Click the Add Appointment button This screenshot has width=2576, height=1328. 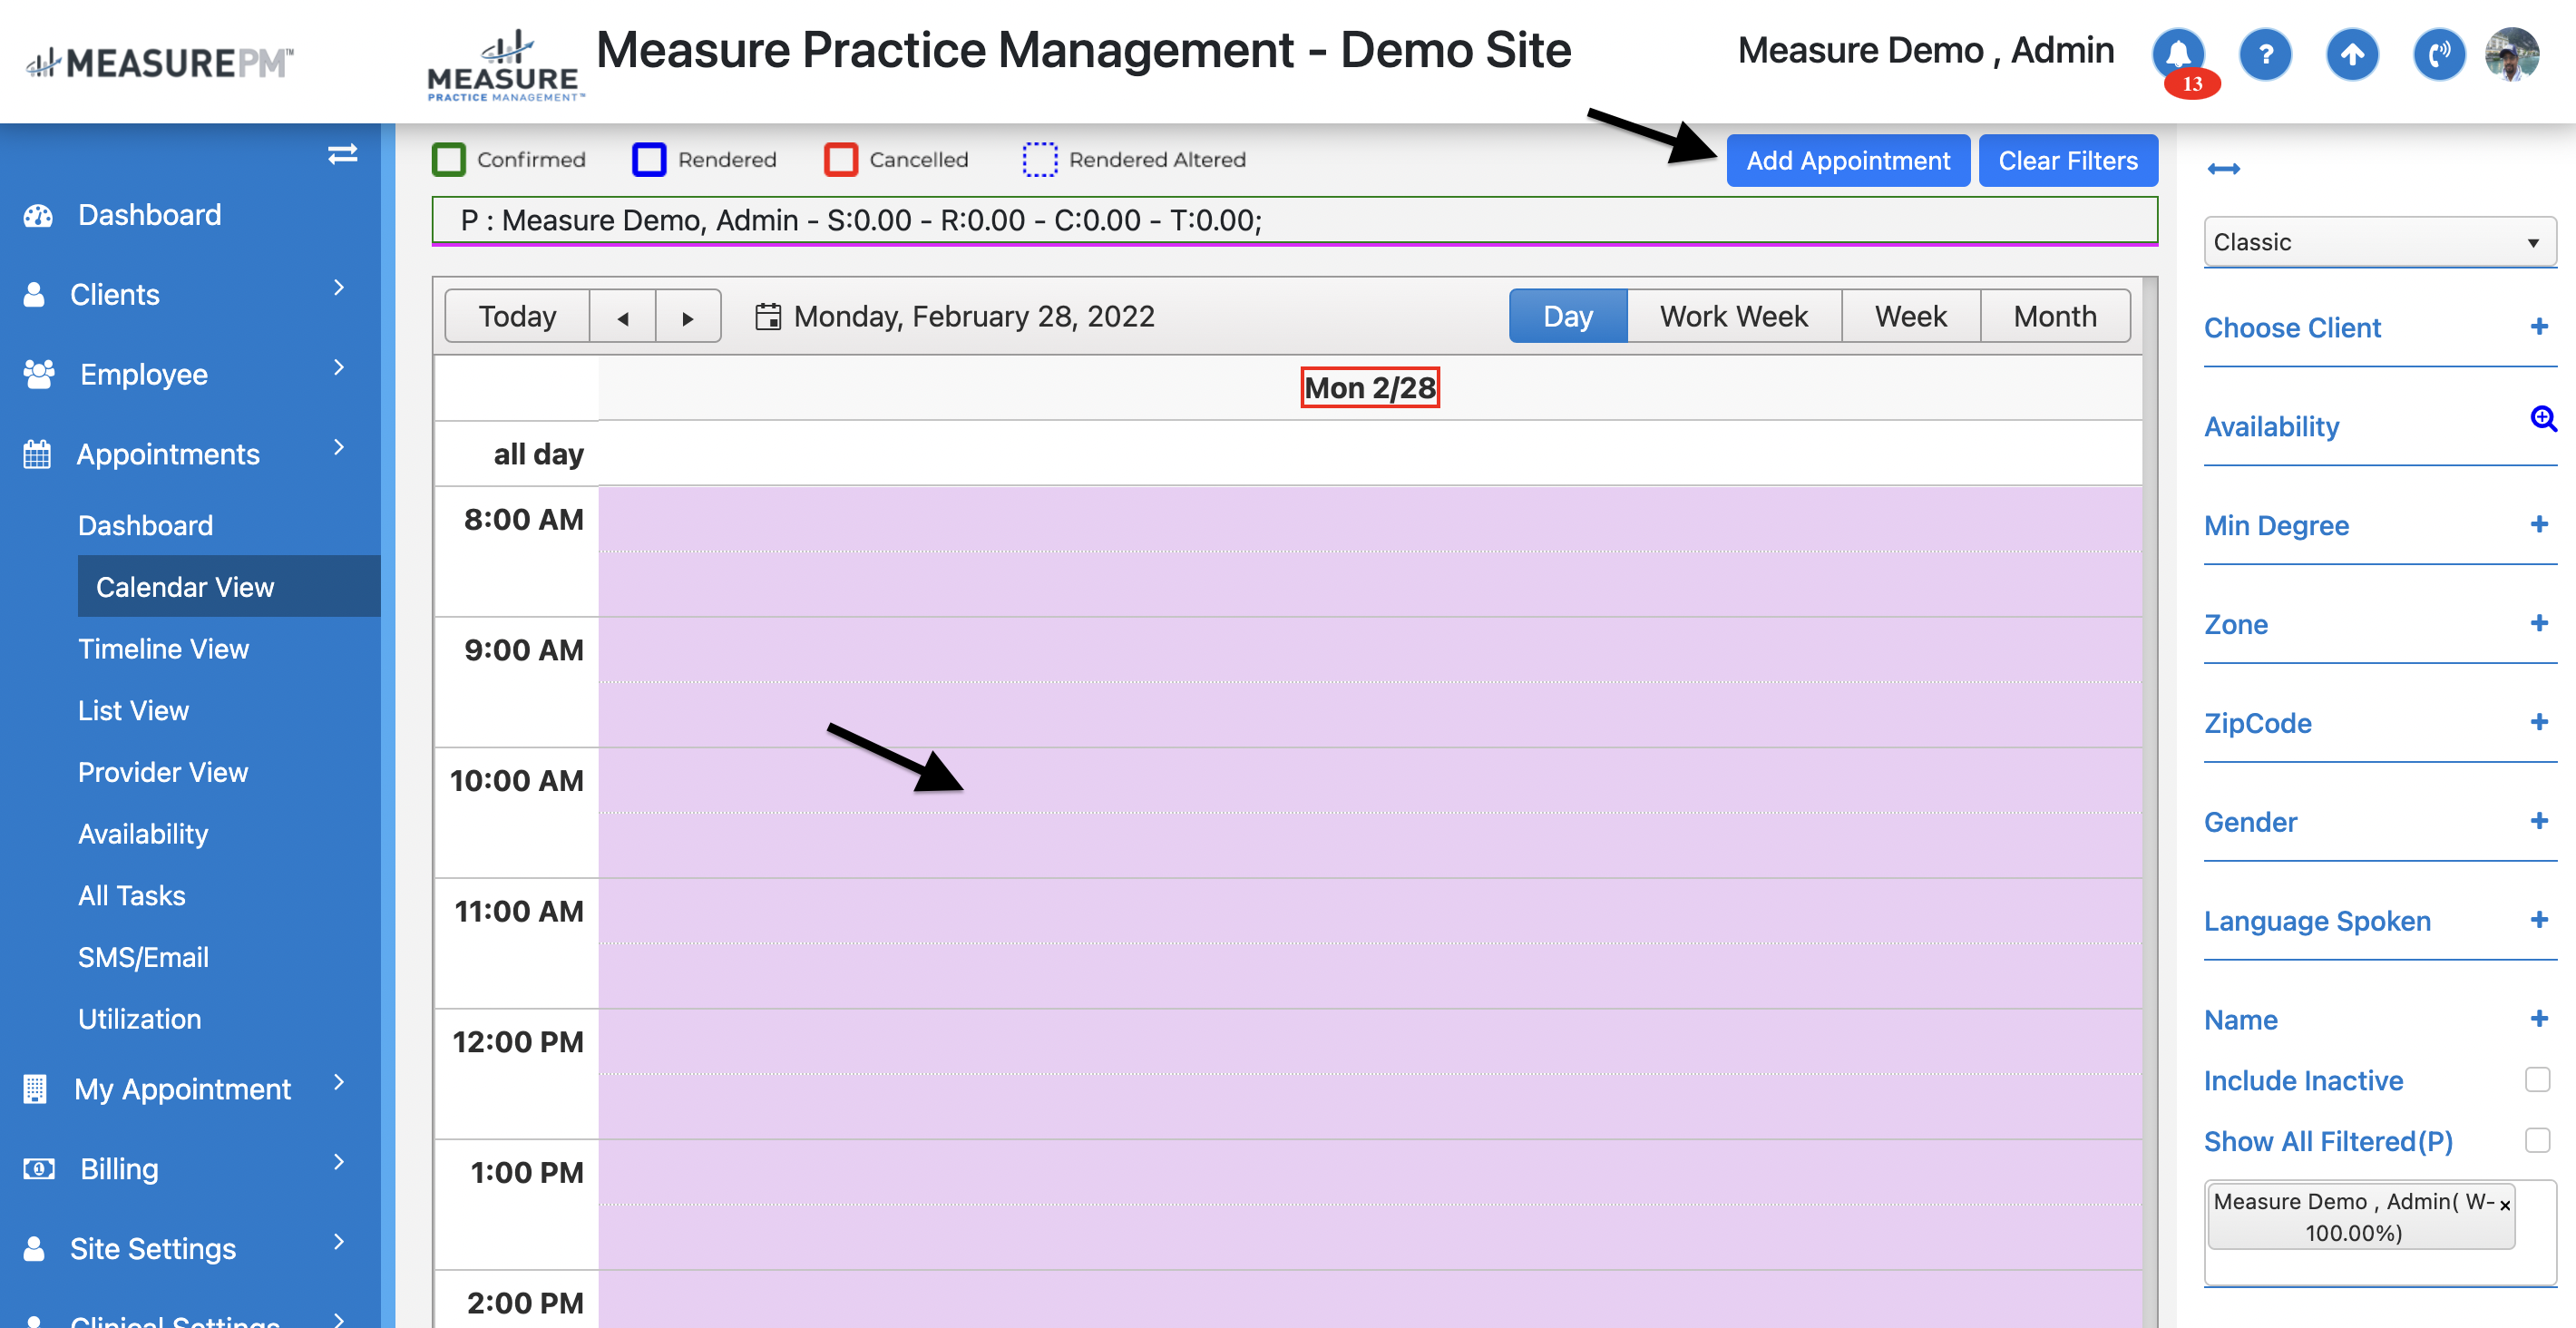(x=1847, y=160)
